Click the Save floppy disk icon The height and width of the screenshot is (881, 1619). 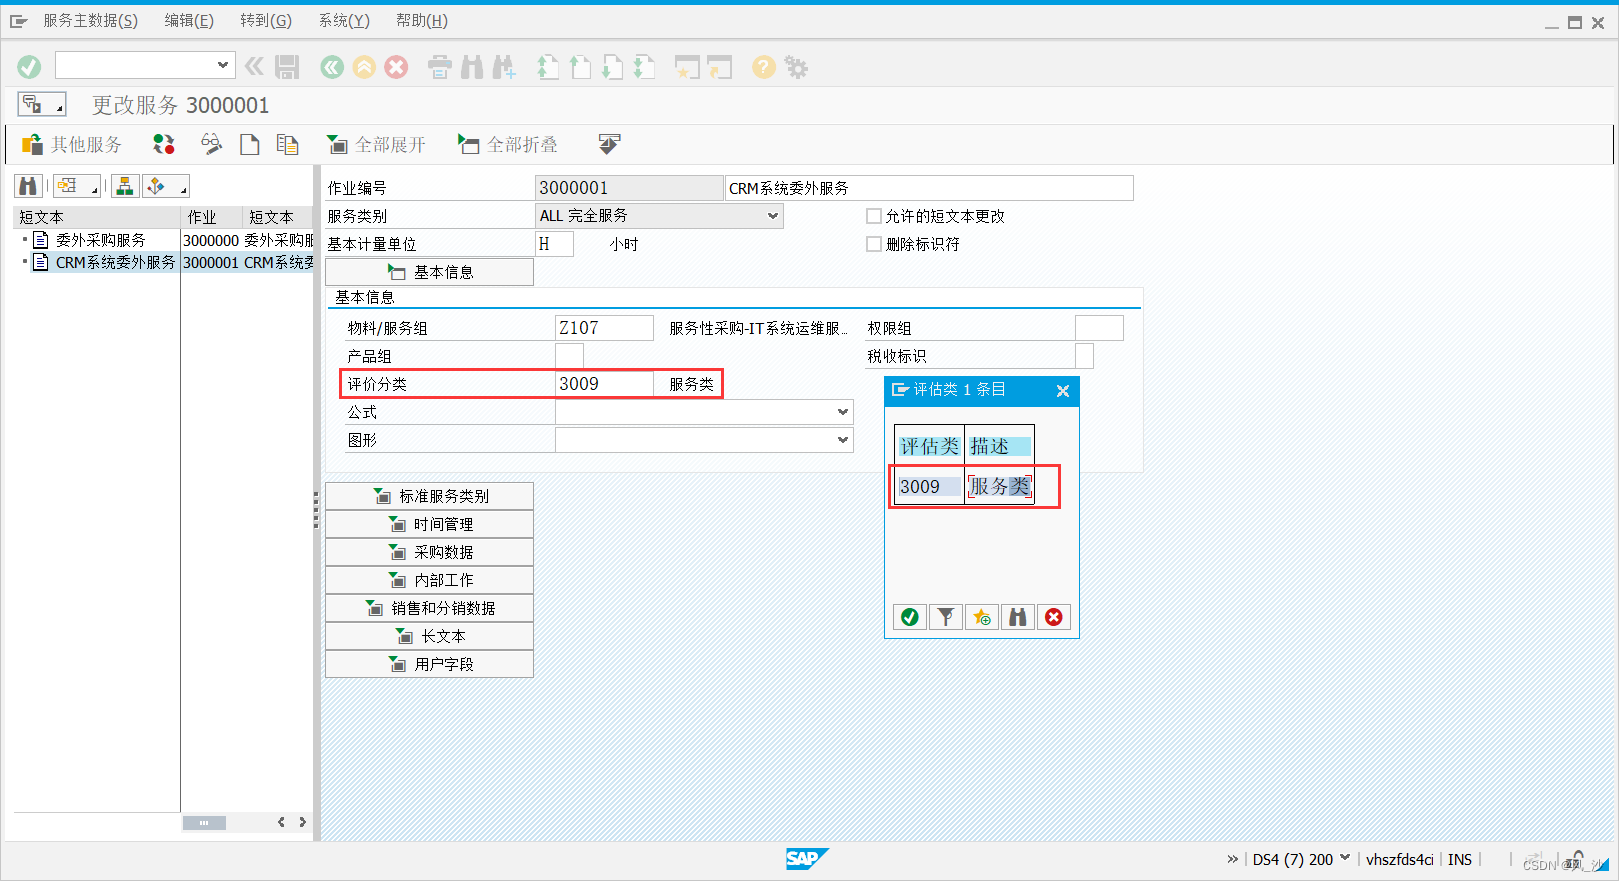[x=287, y=67]
